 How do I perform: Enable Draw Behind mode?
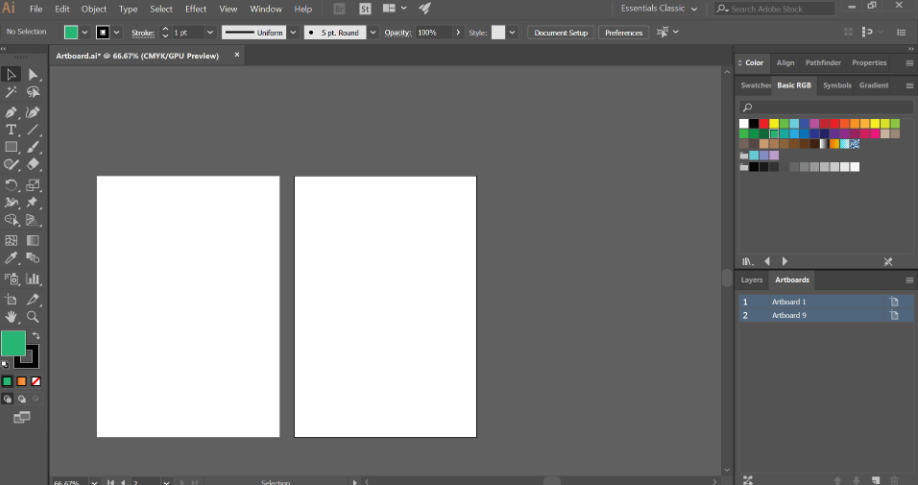click(22, 399)
